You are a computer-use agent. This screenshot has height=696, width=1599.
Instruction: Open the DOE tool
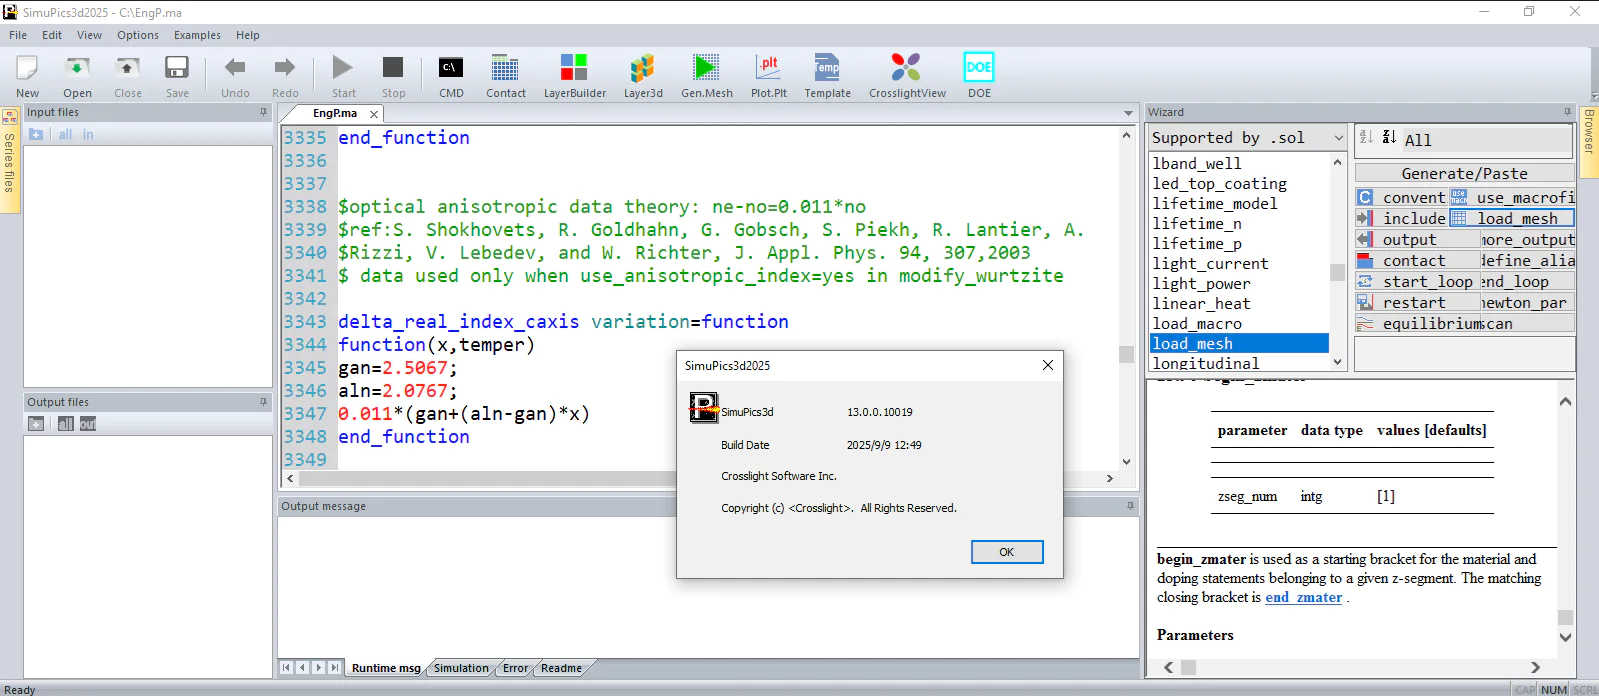[x=979, y=76]
